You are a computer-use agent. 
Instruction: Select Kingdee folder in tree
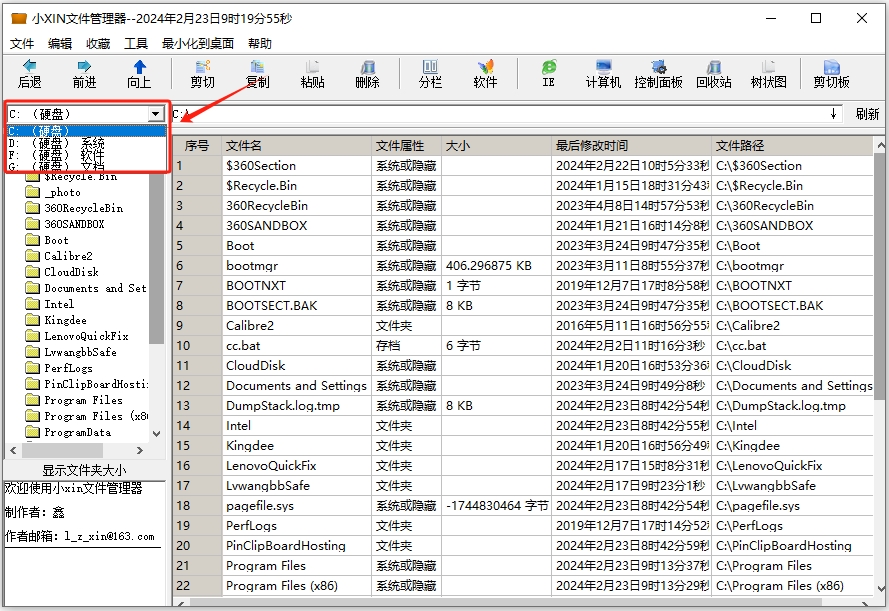pos(65,320)
